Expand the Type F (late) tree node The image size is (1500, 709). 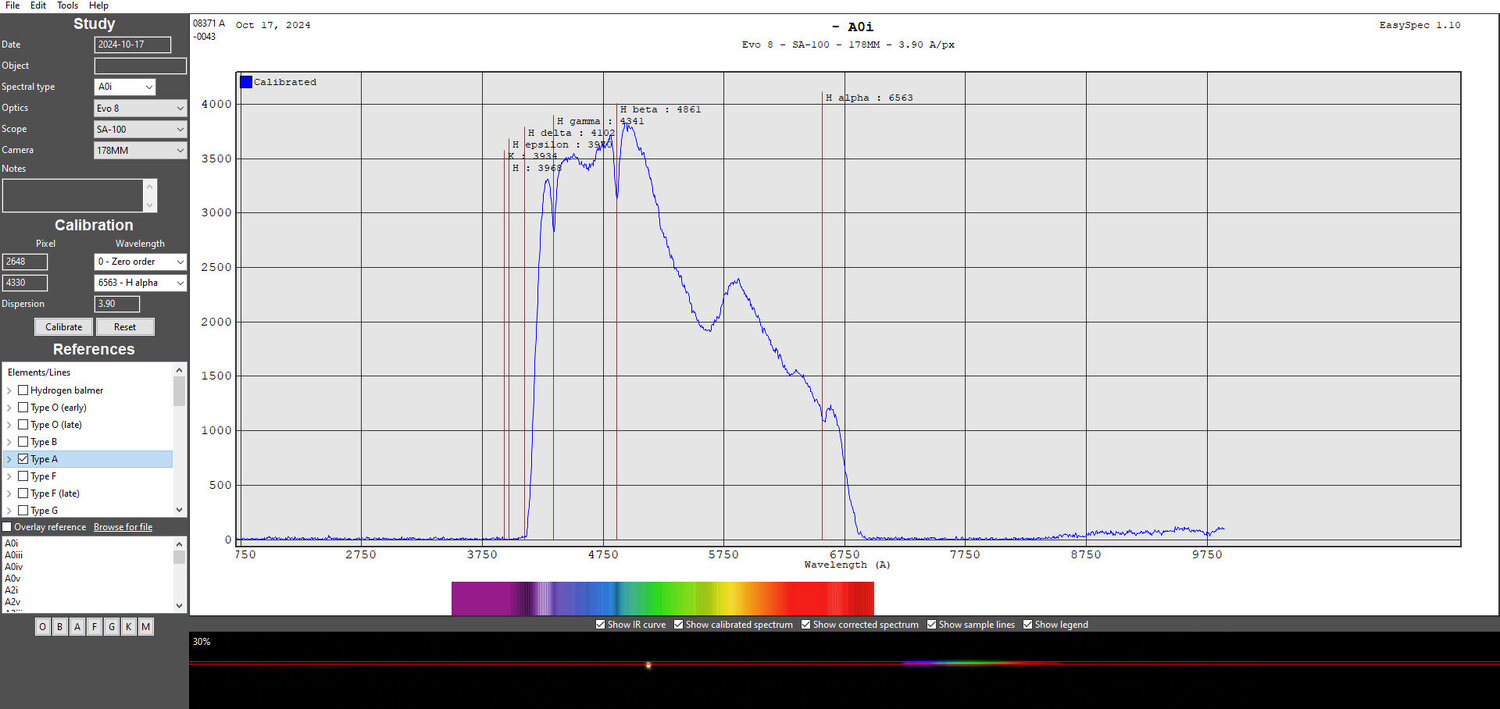(9, 493)
